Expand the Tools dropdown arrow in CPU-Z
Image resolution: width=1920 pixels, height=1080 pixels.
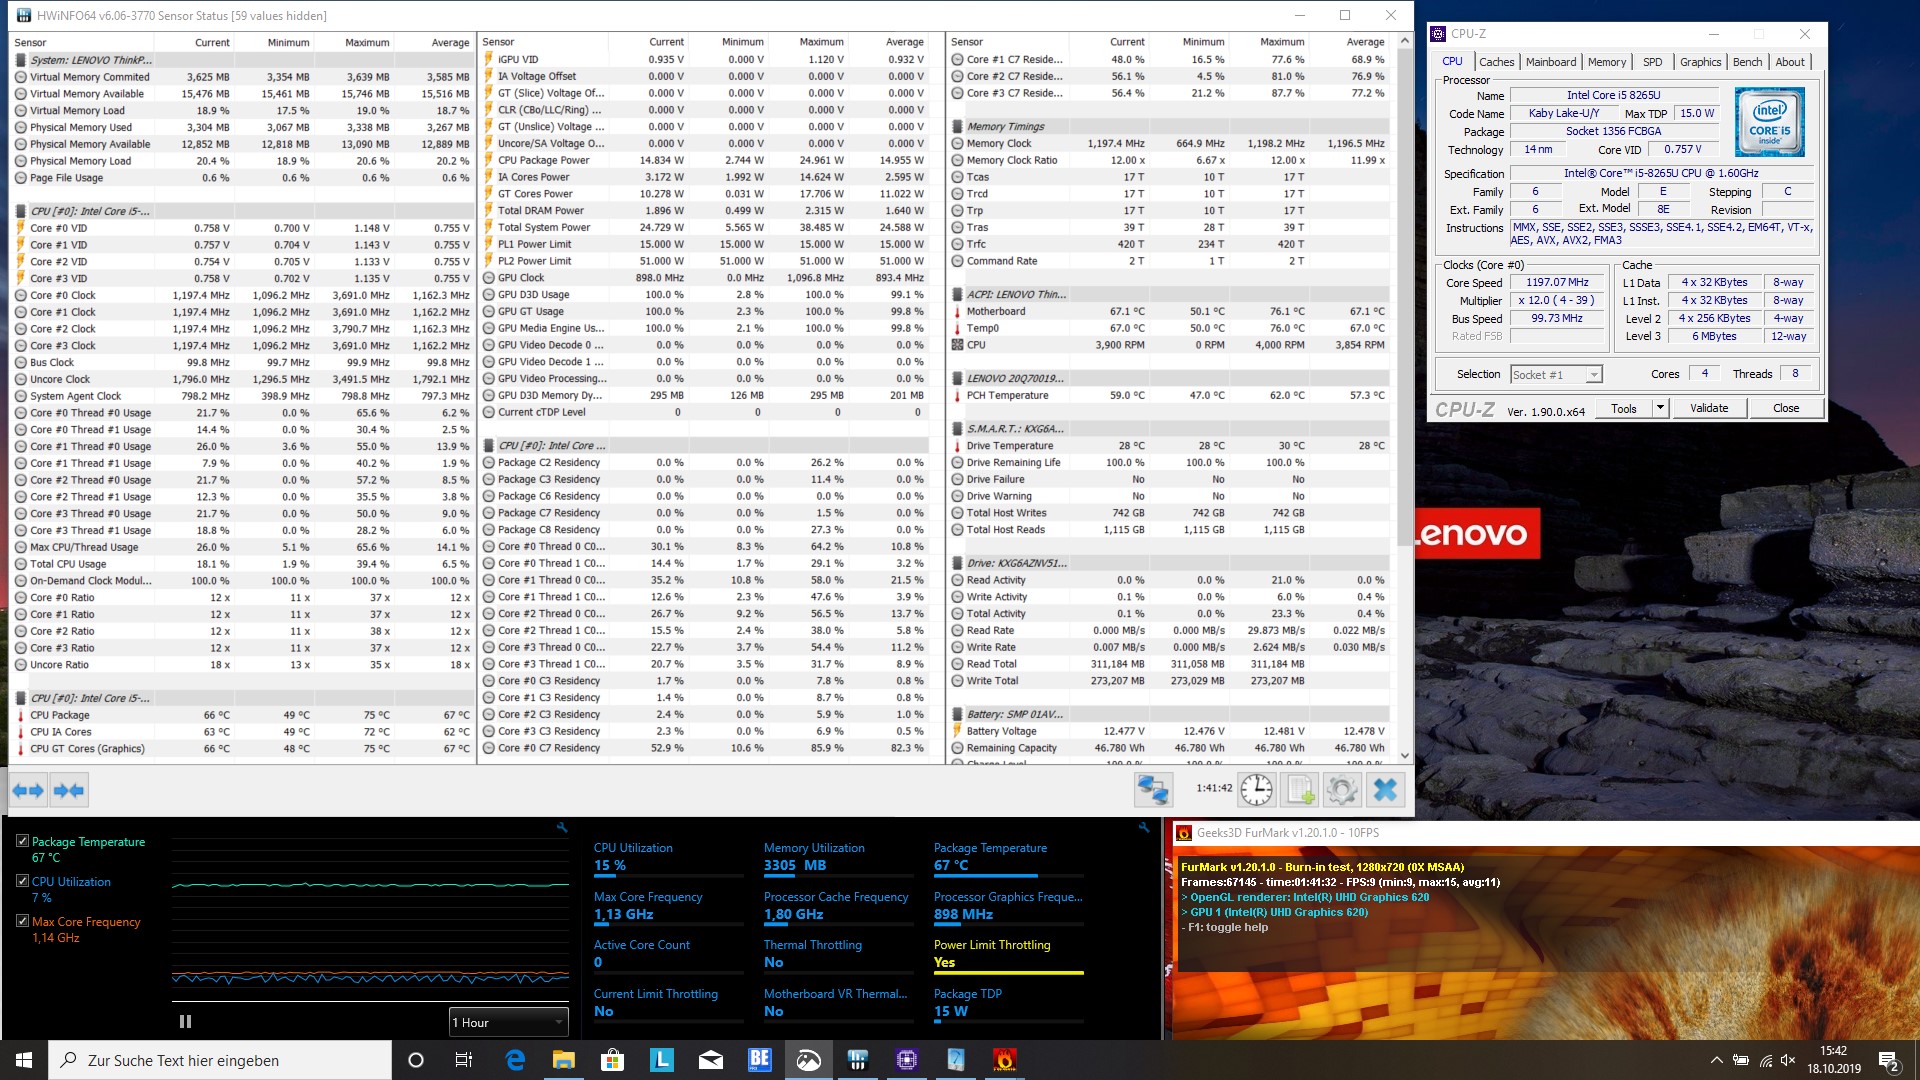coord(1661,408)
